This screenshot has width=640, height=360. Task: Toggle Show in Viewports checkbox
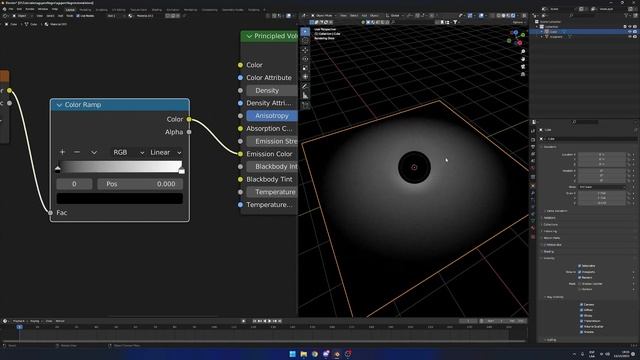[579, 272]
